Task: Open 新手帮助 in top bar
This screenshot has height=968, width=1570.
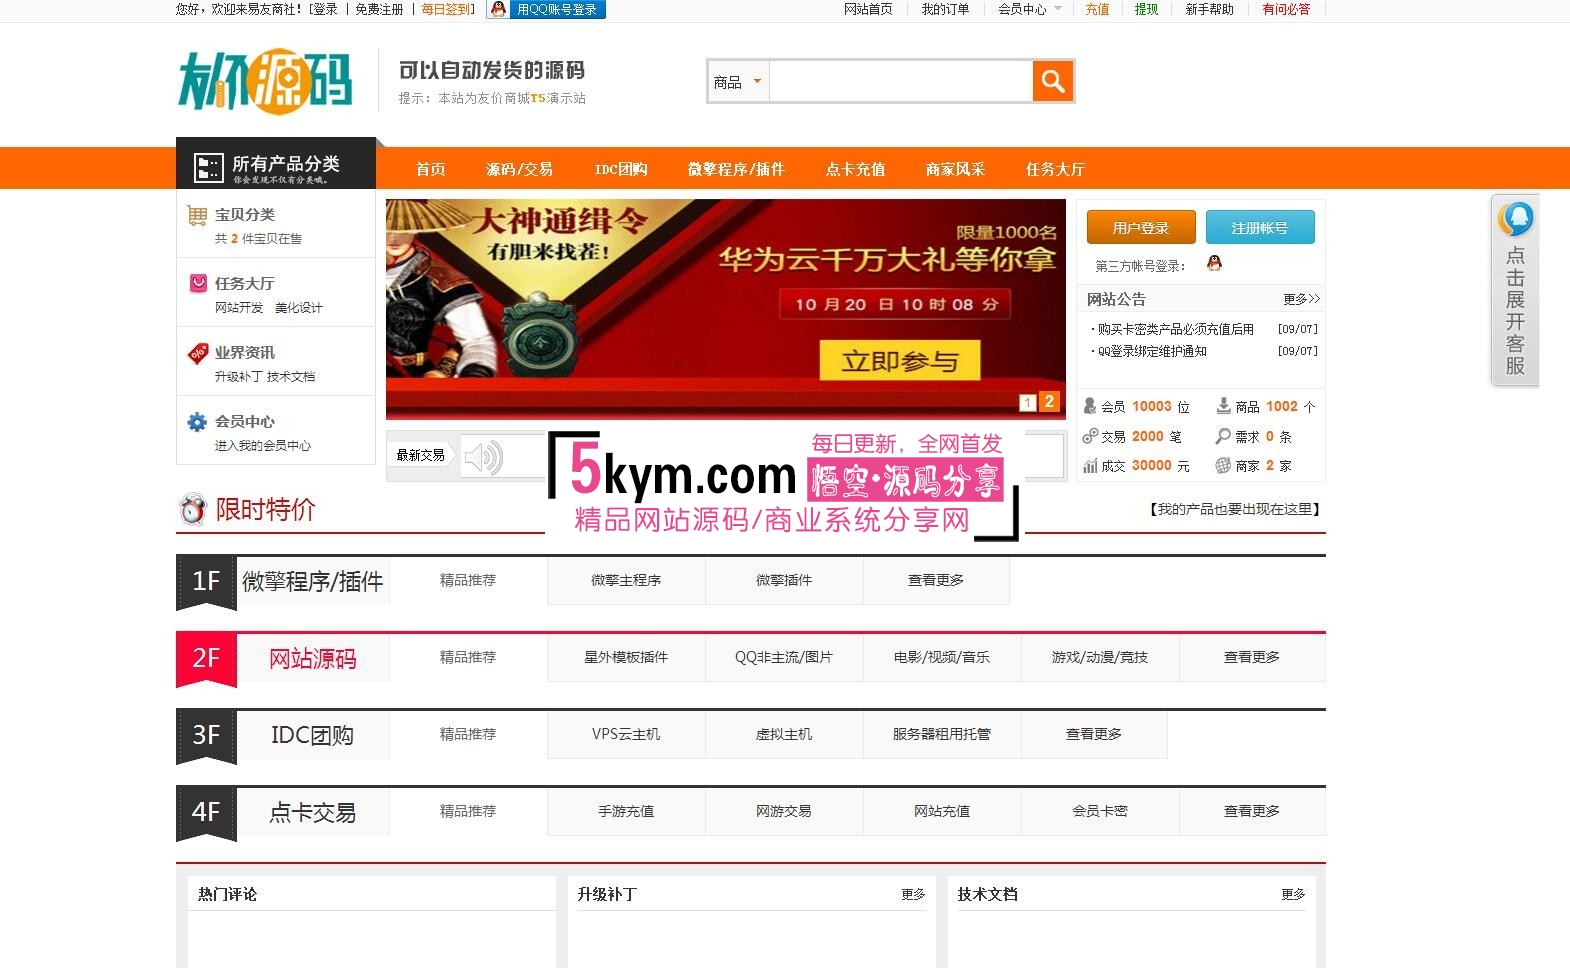Action: (x=1209, y=9)
